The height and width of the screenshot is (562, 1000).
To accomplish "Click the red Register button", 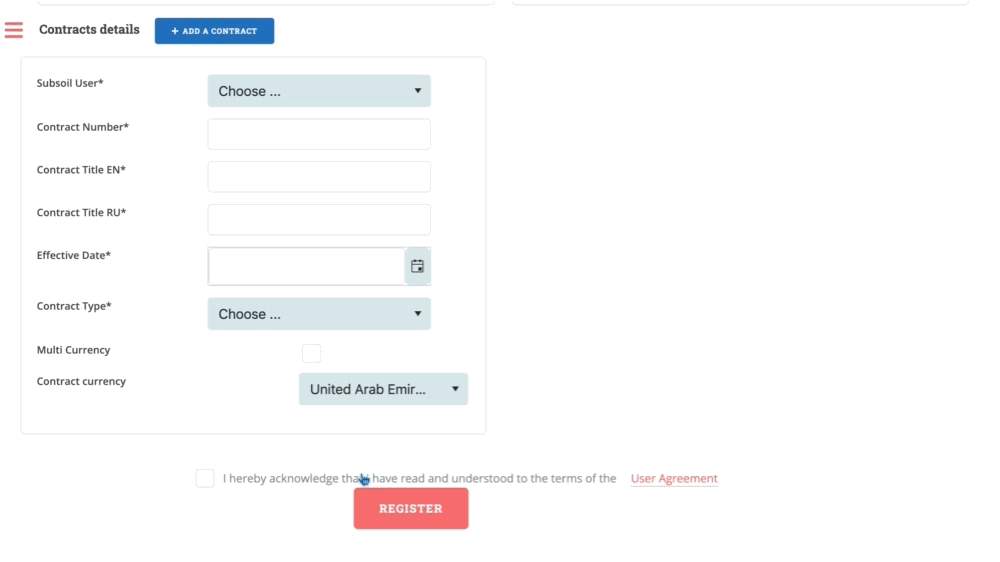I will click(x=410, y=508).
